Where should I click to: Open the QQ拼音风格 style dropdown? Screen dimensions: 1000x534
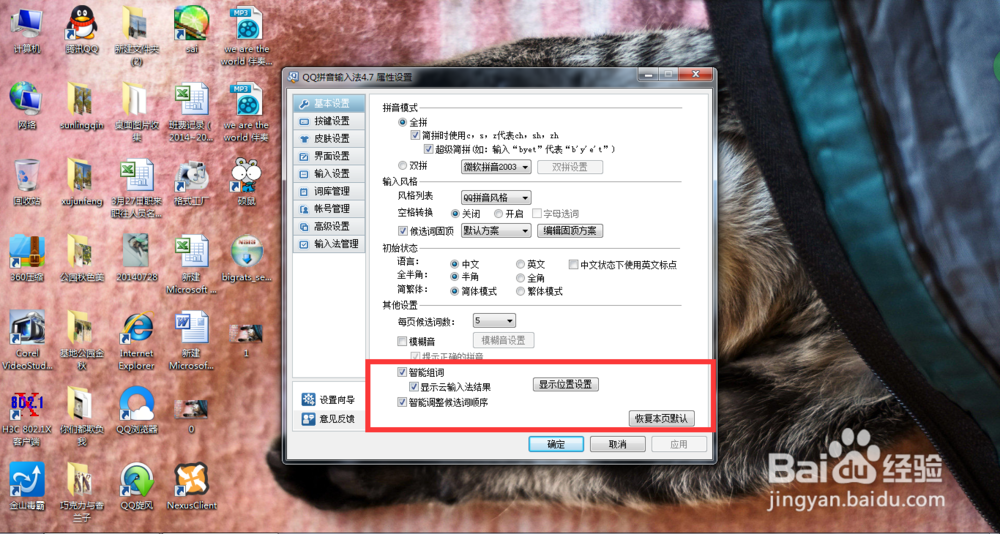(x=496, y=198)
